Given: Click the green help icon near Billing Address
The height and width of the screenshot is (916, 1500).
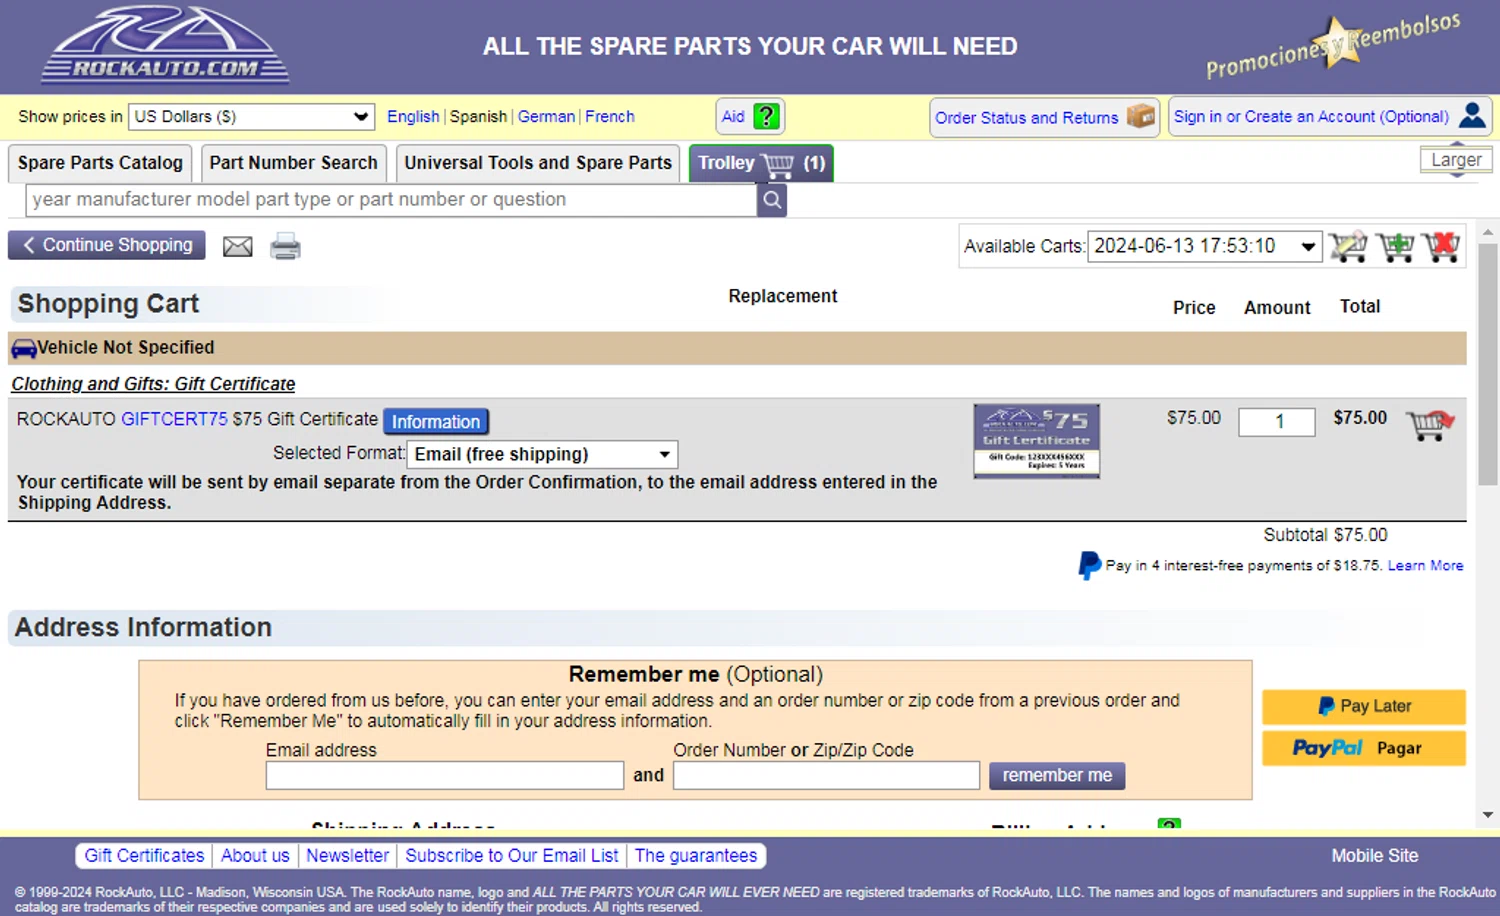Looking at the screenshot, I should click(x=1169, y=825).
